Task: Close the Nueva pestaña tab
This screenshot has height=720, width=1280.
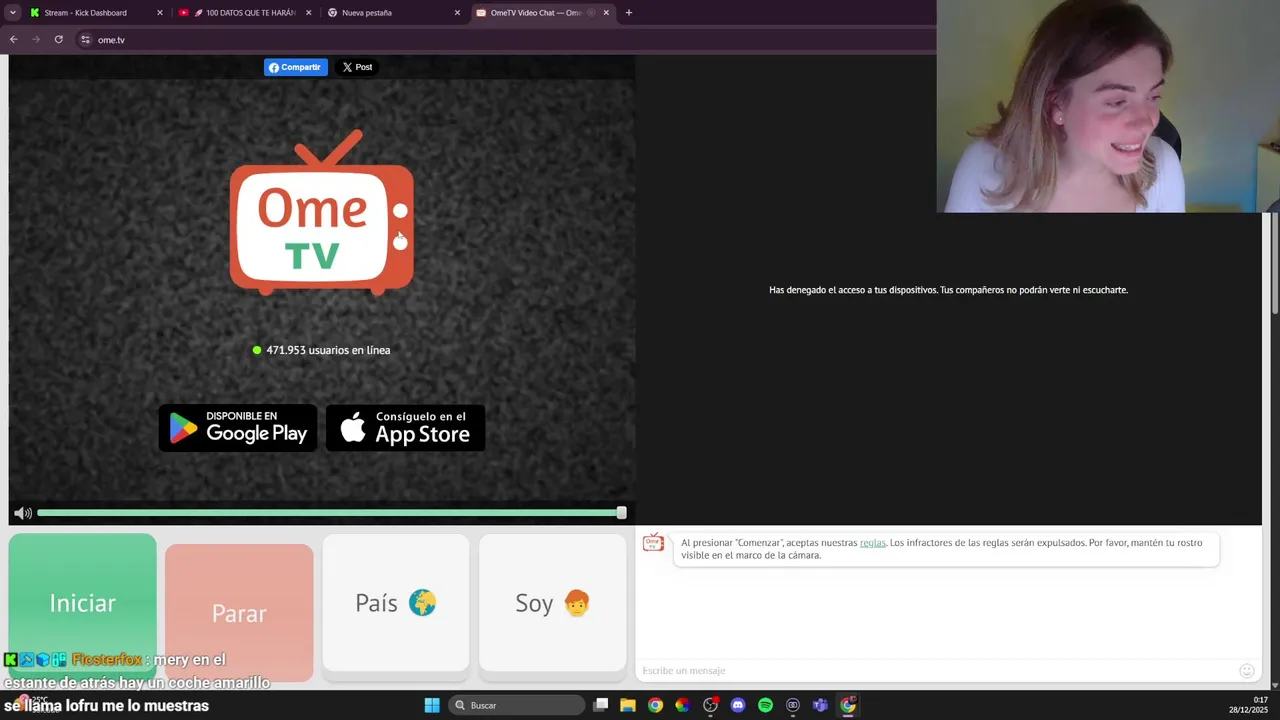Action: point(457,13)
